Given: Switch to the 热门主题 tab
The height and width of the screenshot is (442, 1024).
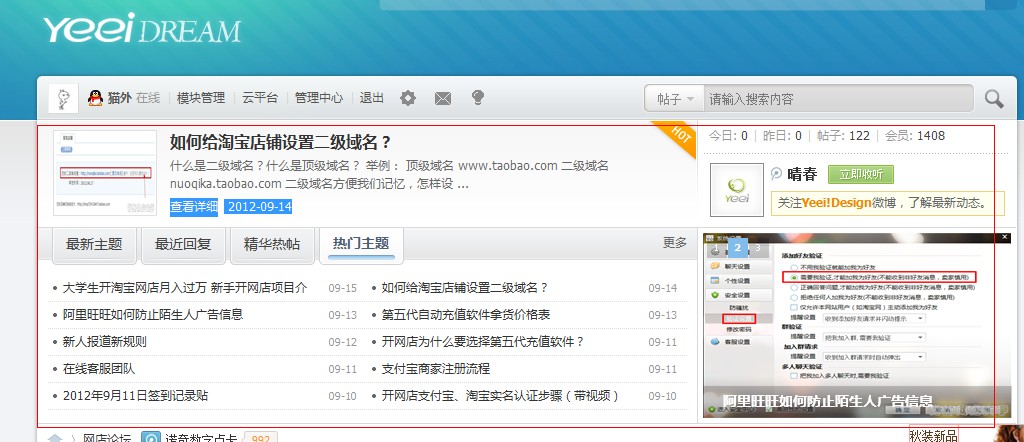Looking at the screenshot, I should (361, 244).
